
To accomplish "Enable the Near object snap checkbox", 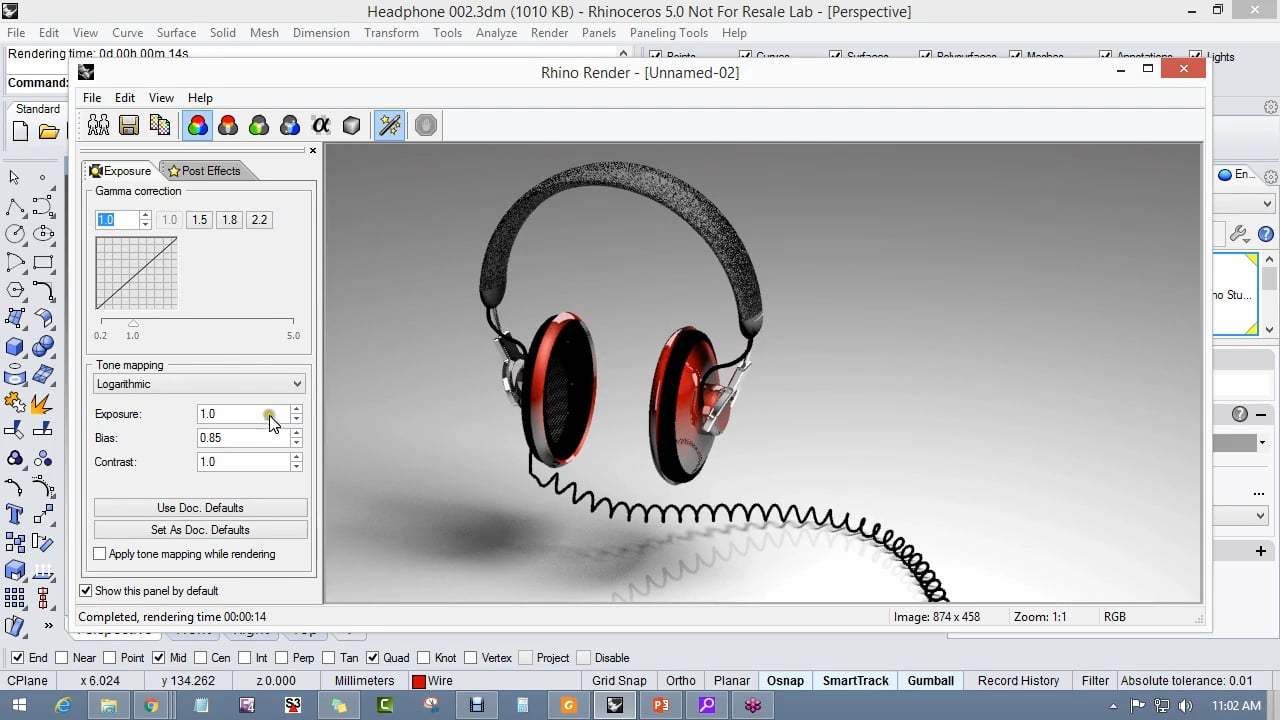I will 62,658.
